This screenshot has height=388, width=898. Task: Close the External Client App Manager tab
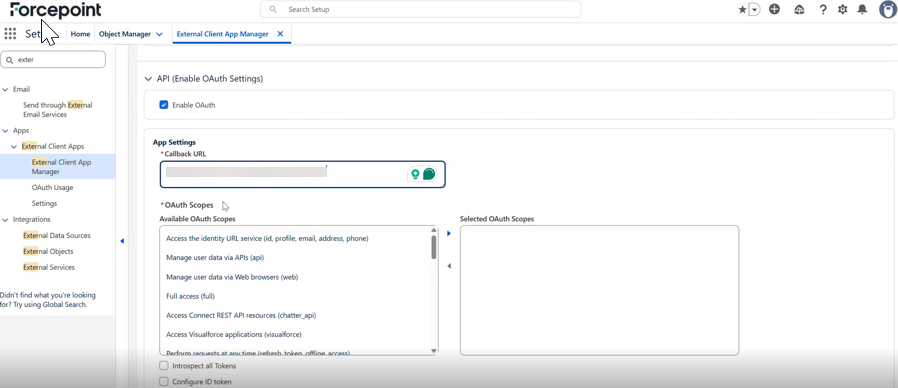(280, 34)
